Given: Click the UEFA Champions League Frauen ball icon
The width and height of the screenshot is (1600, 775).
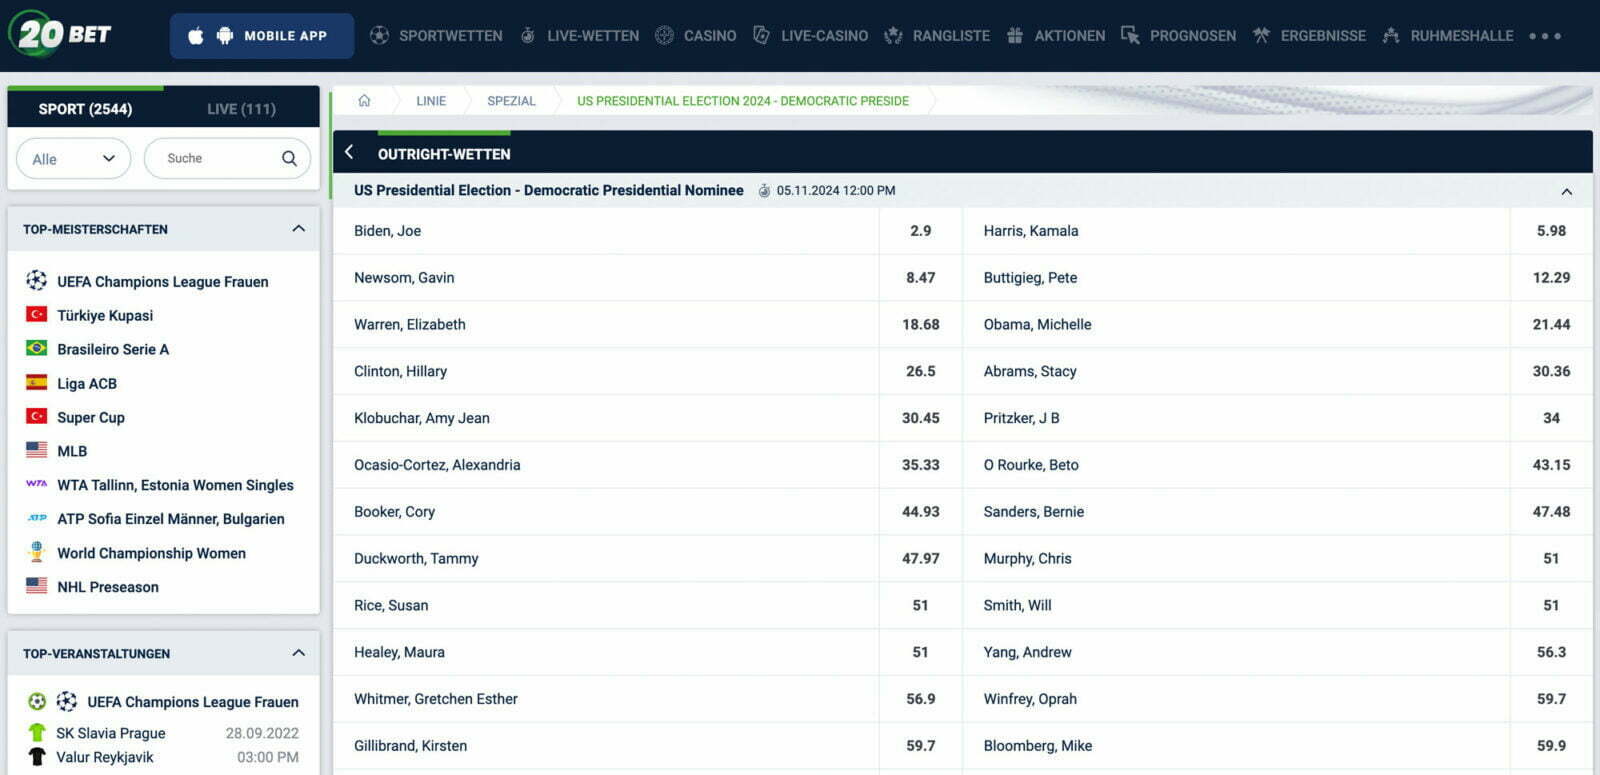Looking at the screenshot, I should (37, 280).
